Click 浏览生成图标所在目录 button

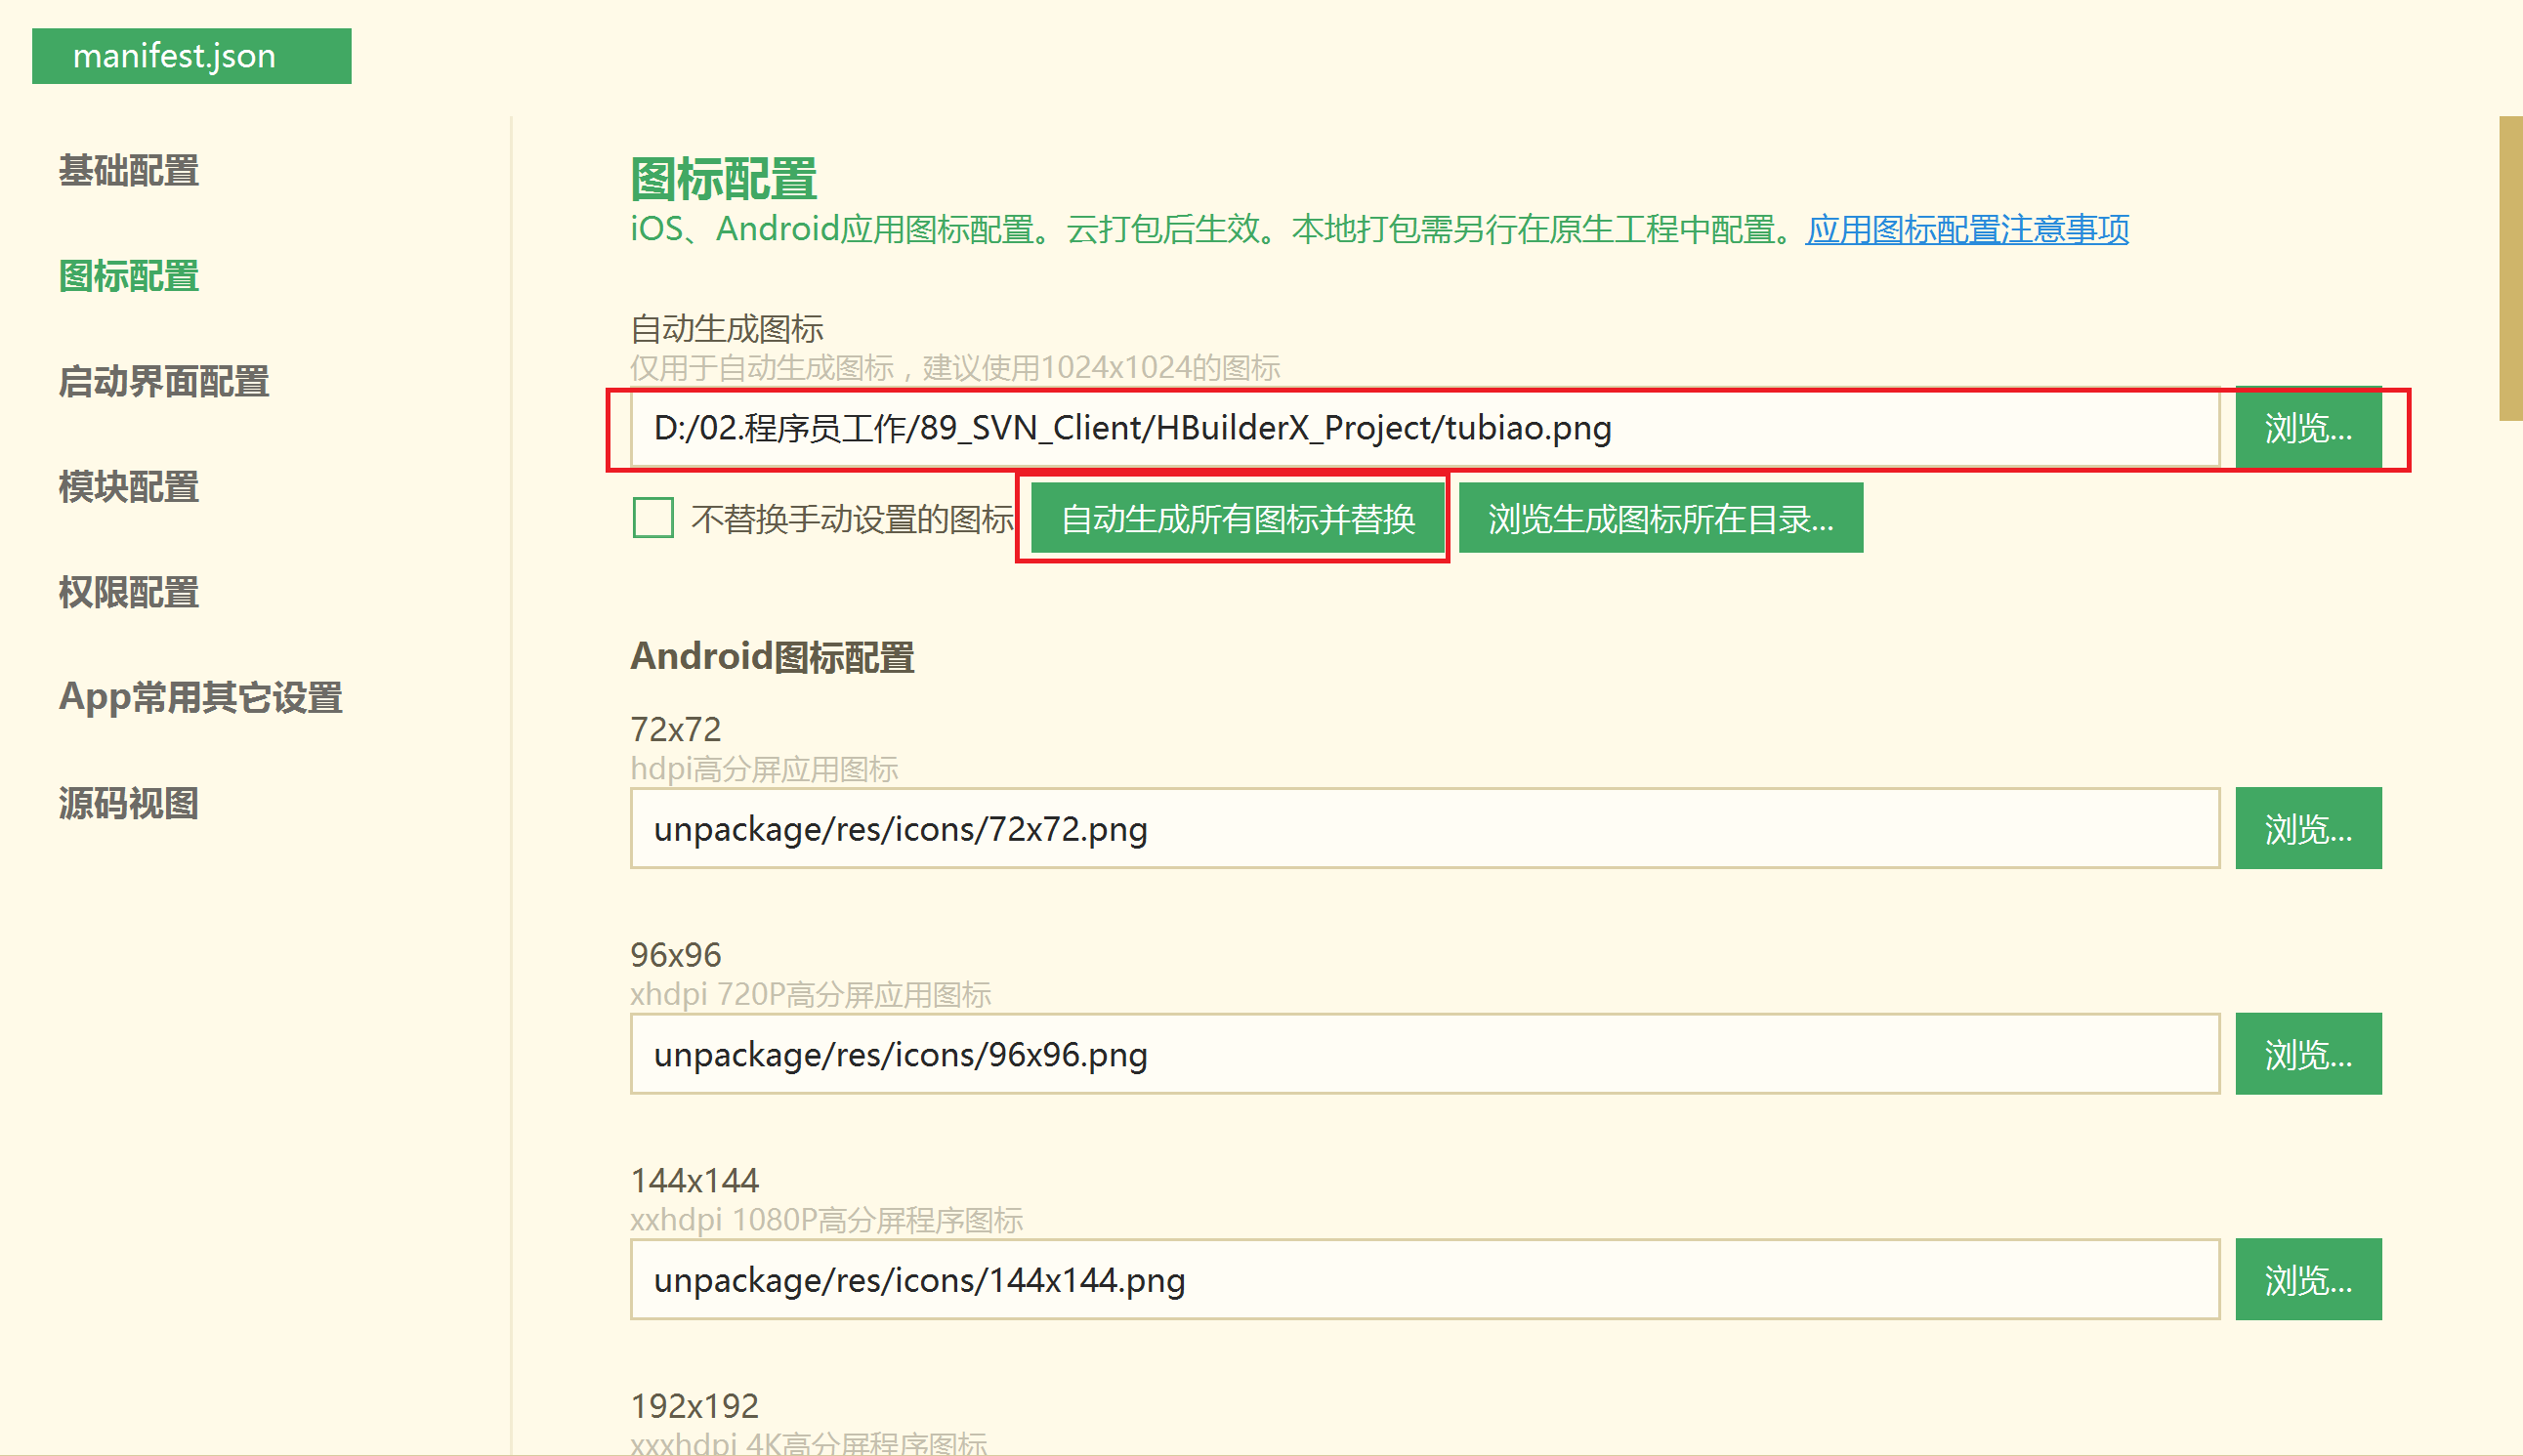(x=1660, y=518)
